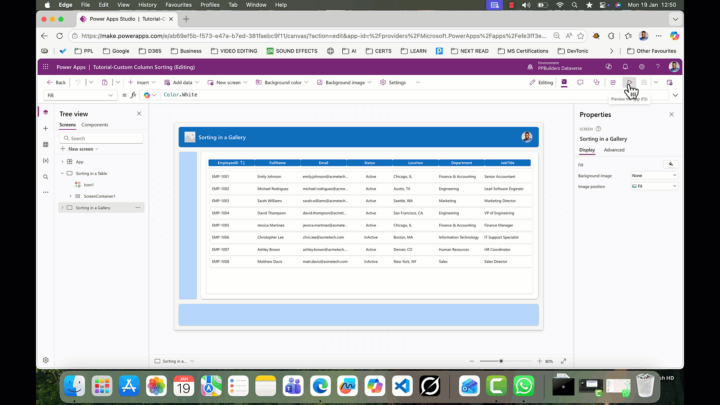
Task: Click the zoom out minus button
Action: [472, 361]
